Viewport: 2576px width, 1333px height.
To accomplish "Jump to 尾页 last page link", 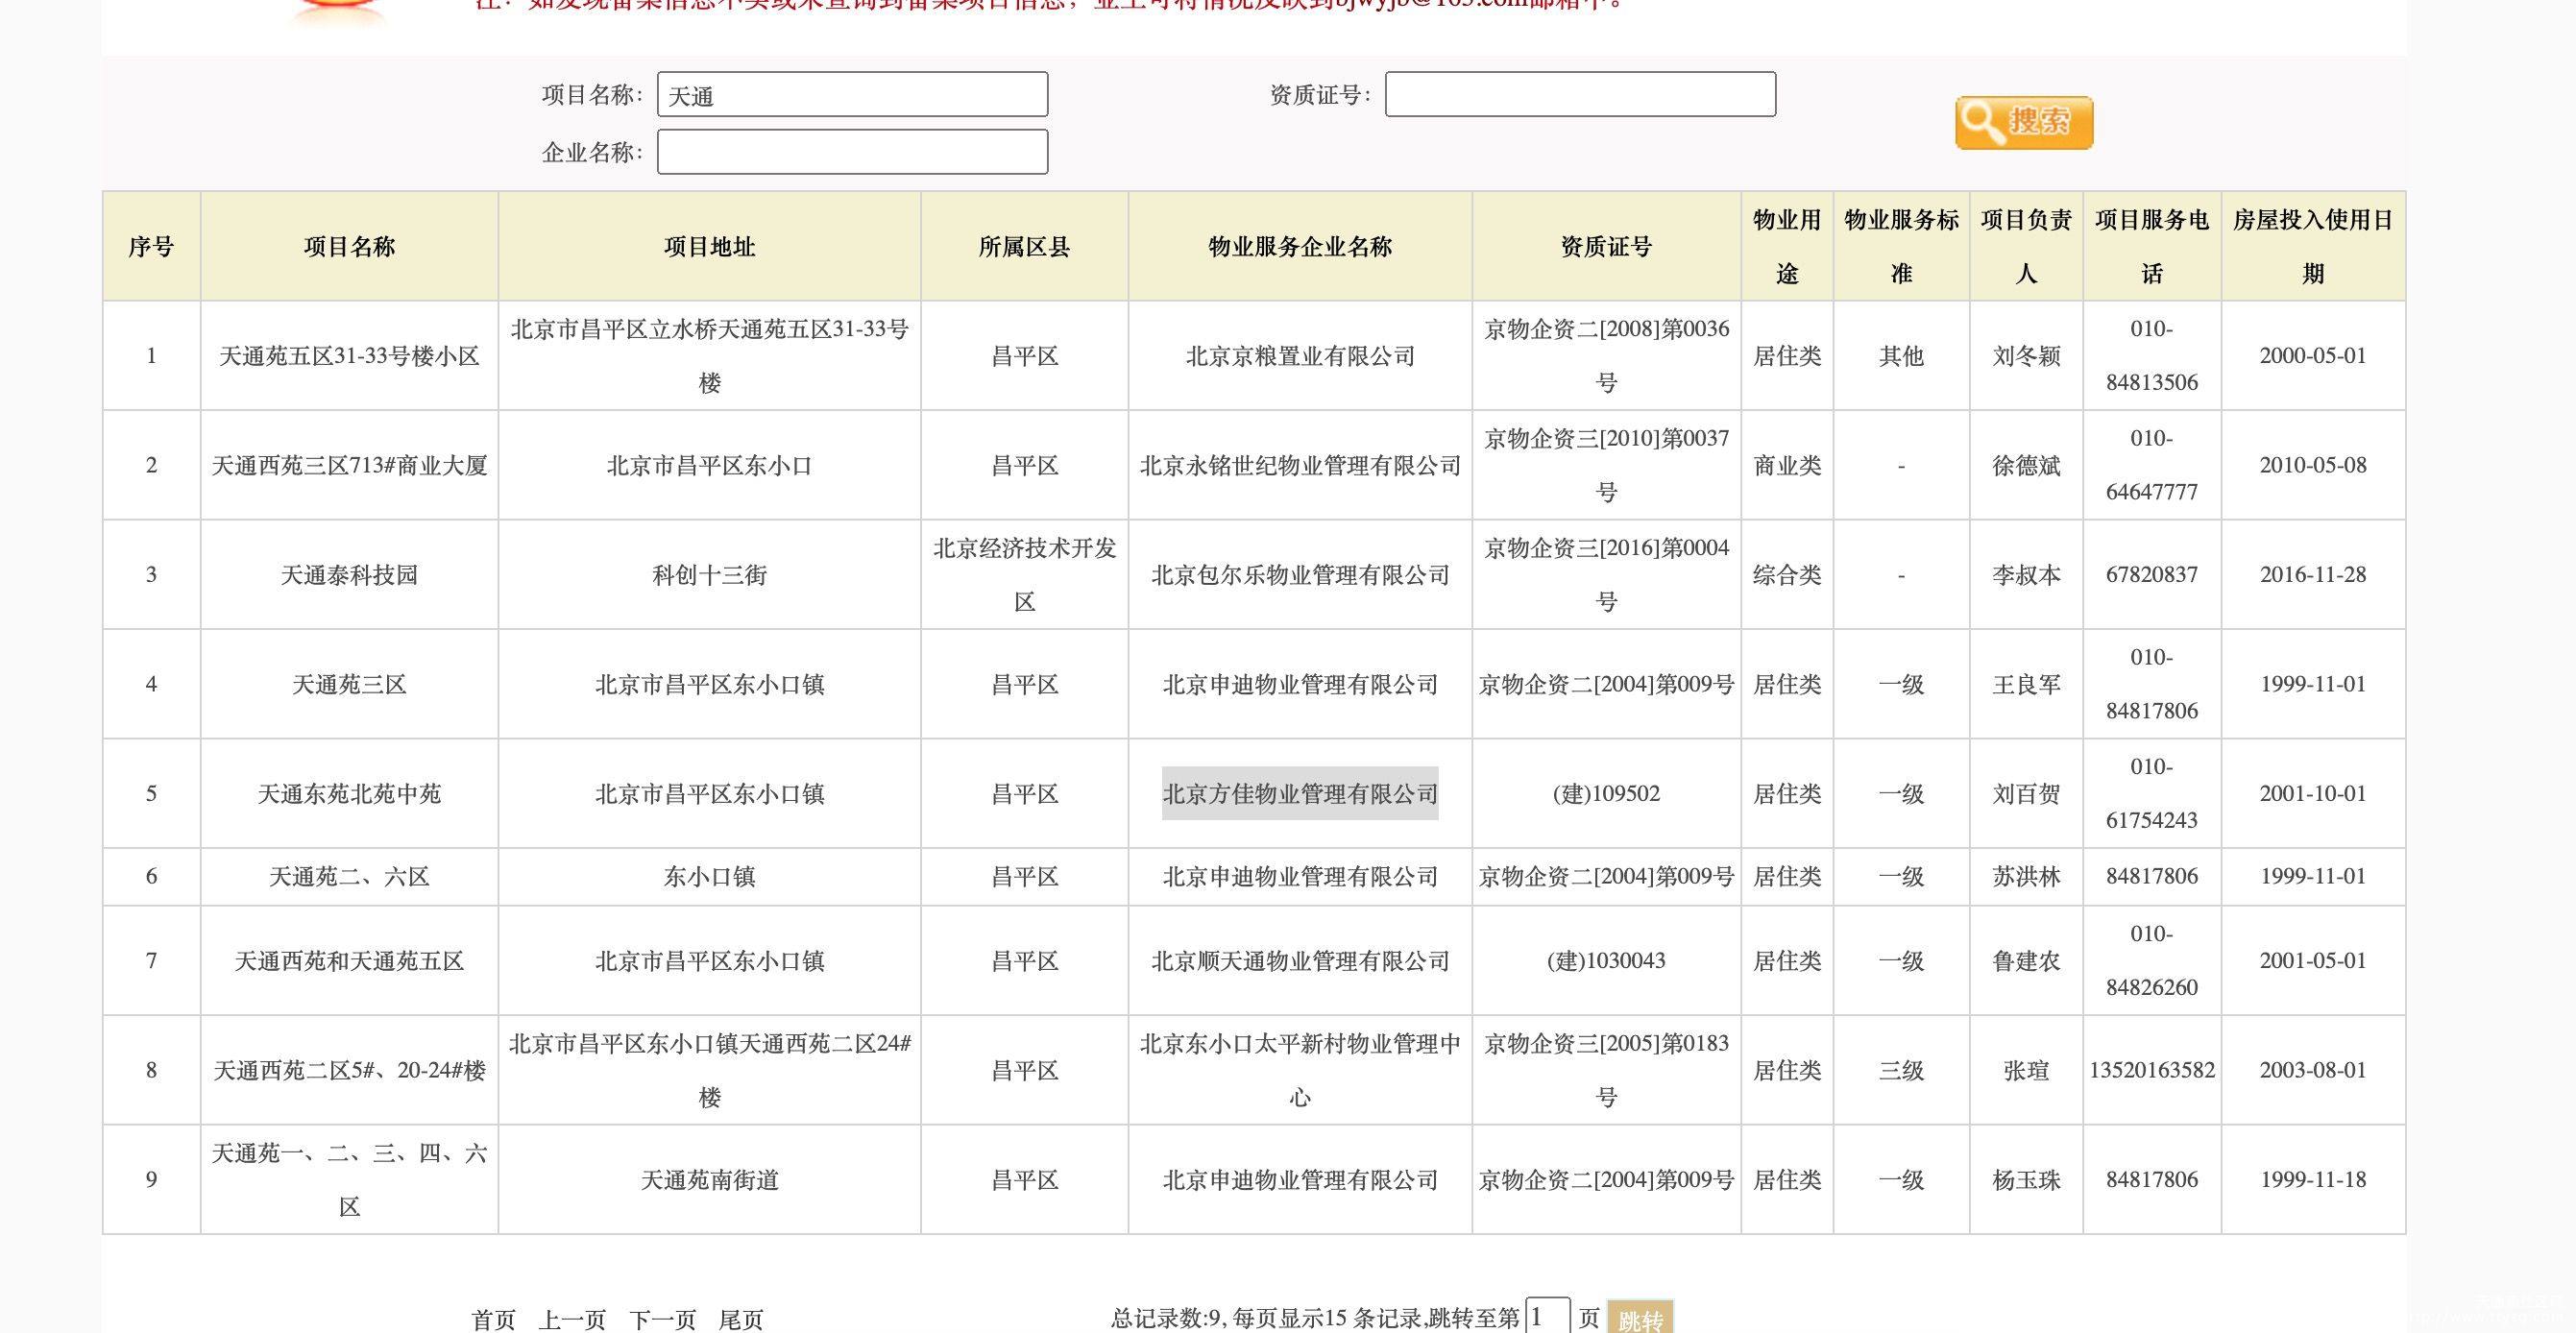I will pyautogui.click(x=741, y=1320).
